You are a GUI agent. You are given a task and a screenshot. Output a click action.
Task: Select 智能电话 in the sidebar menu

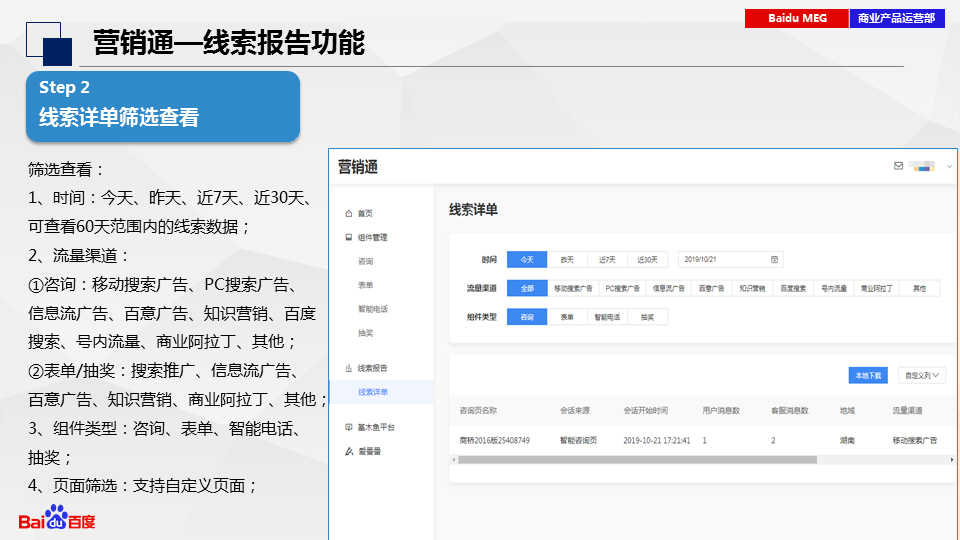coord(373,309)
